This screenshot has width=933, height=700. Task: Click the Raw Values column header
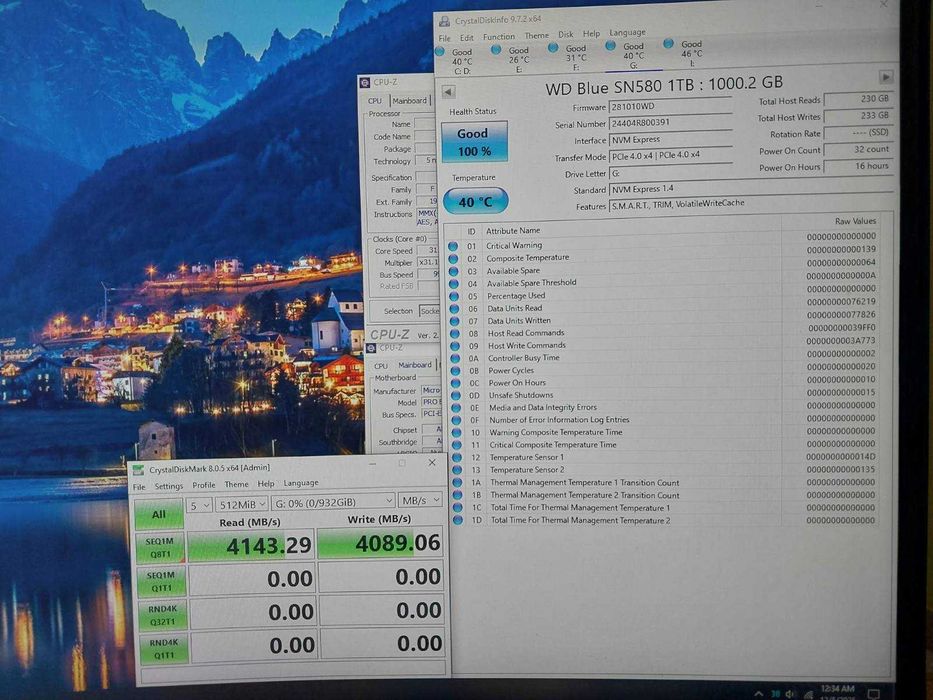[855, 221]
